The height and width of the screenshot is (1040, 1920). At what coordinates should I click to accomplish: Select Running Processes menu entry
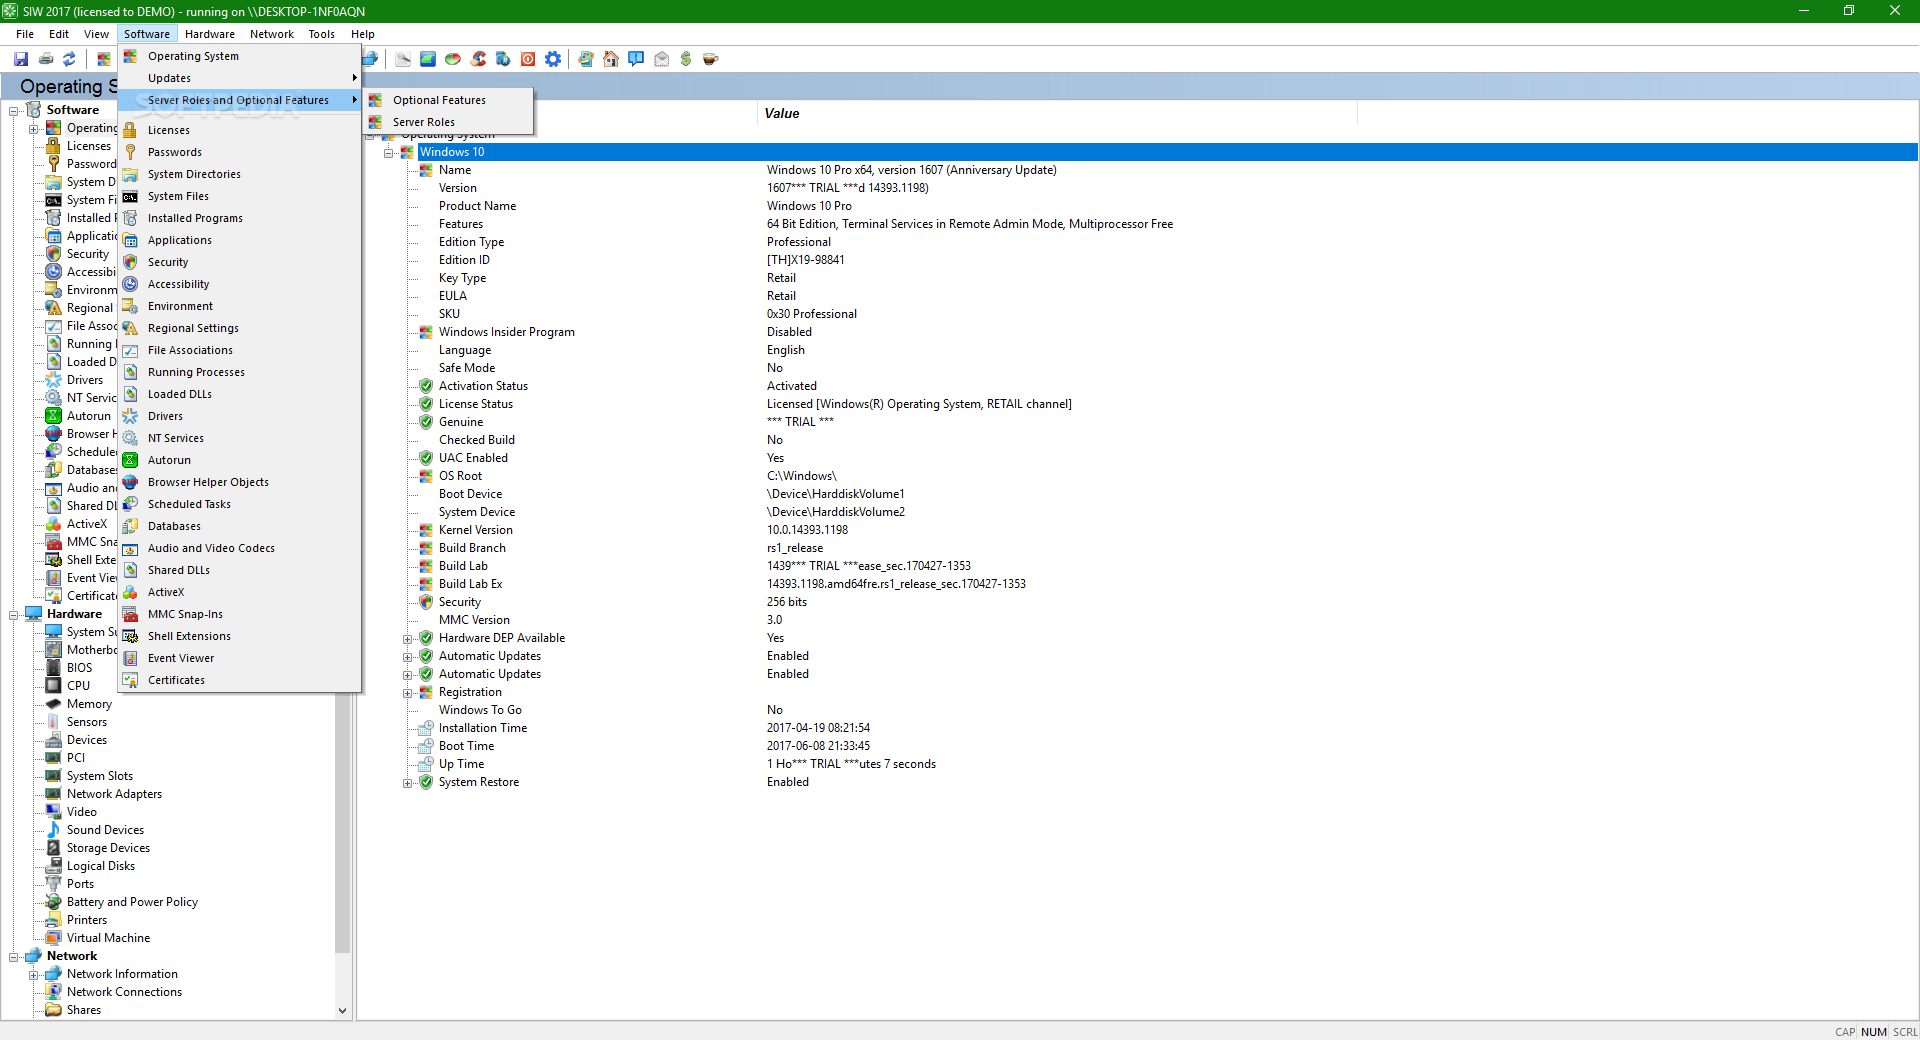(x=239, y=372)
